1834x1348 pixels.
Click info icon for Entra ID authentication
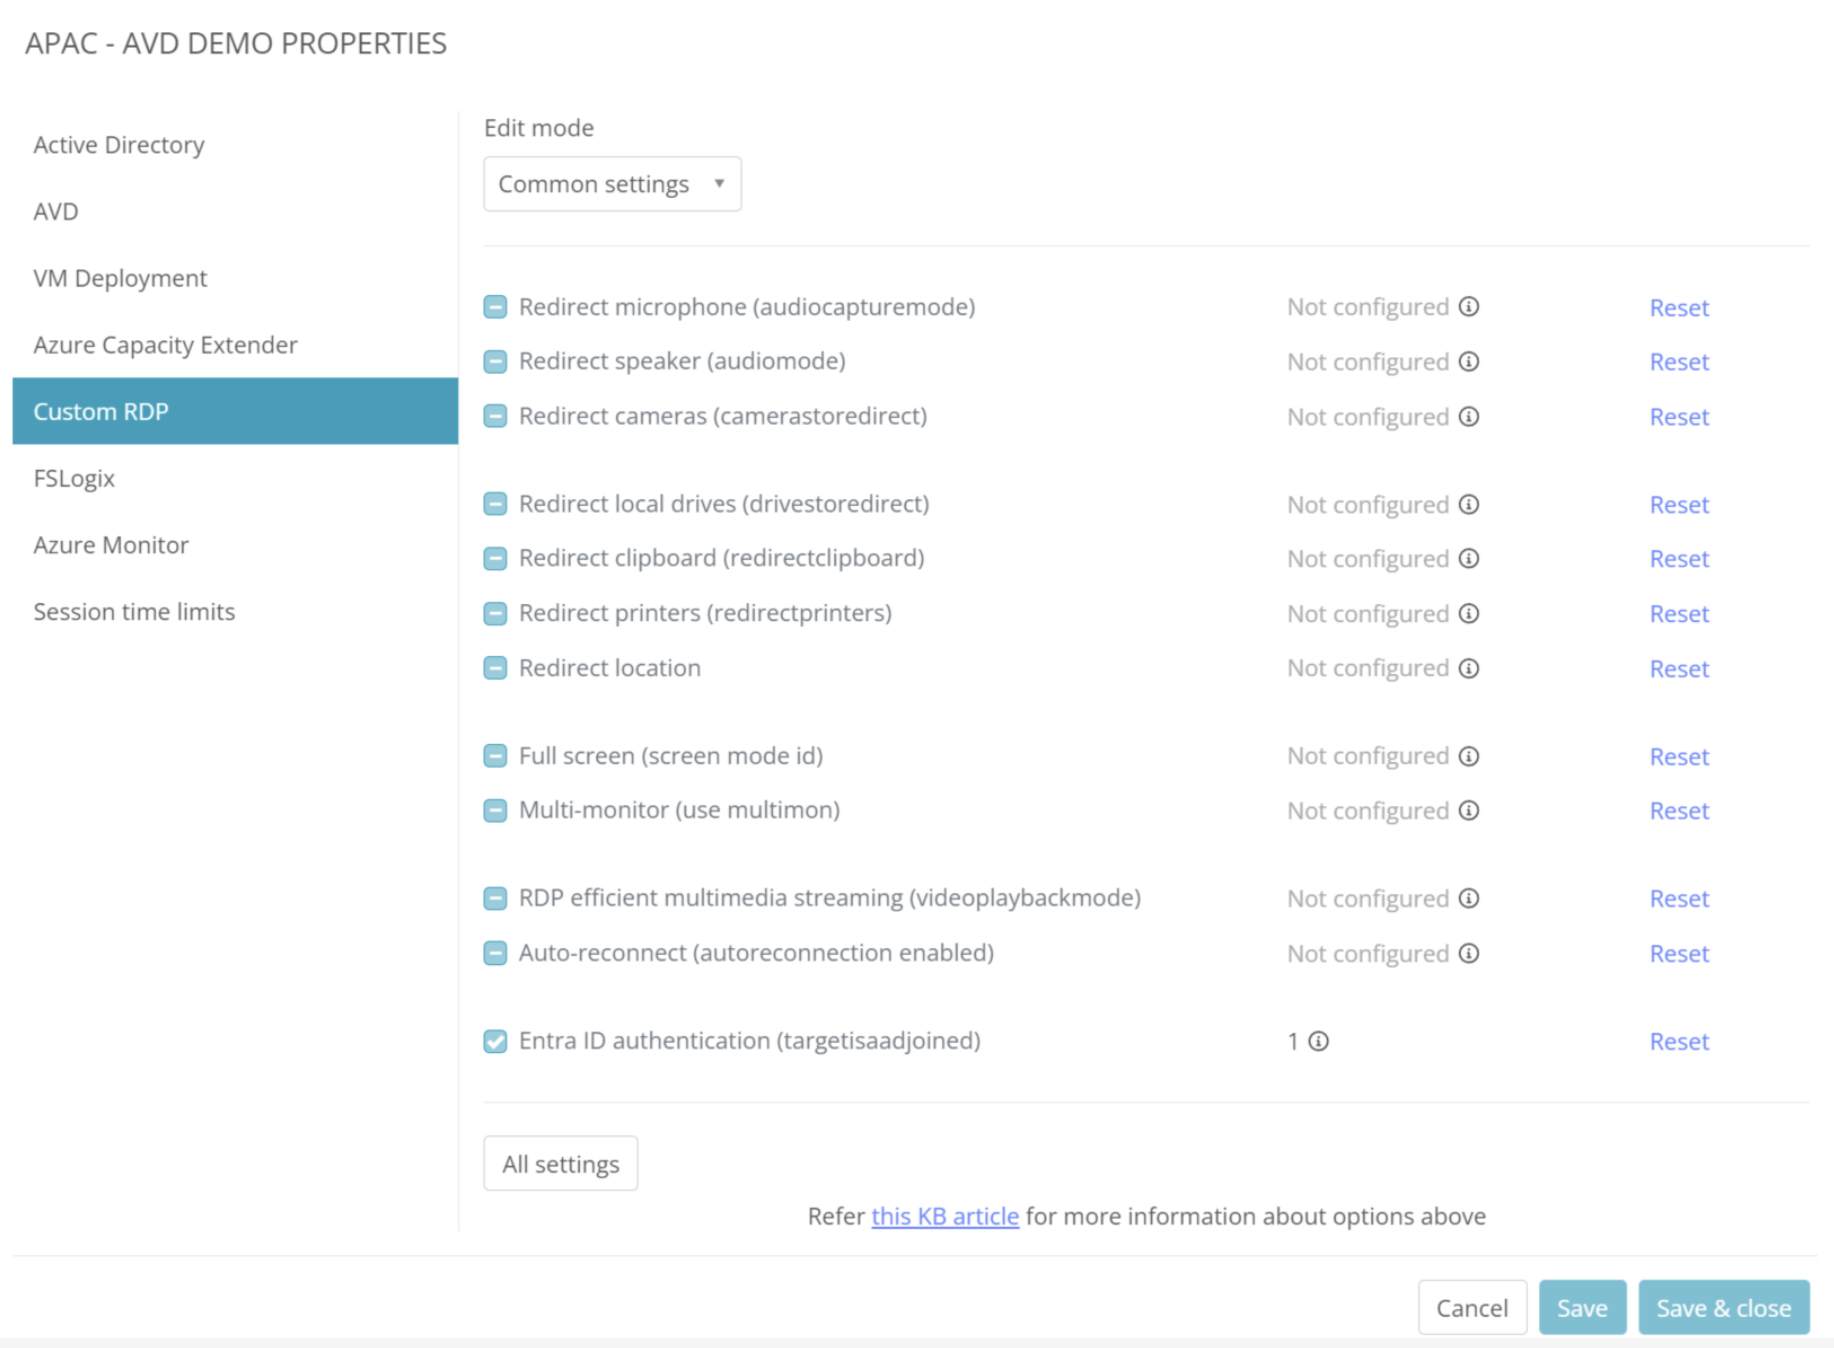[1319, 1041]
